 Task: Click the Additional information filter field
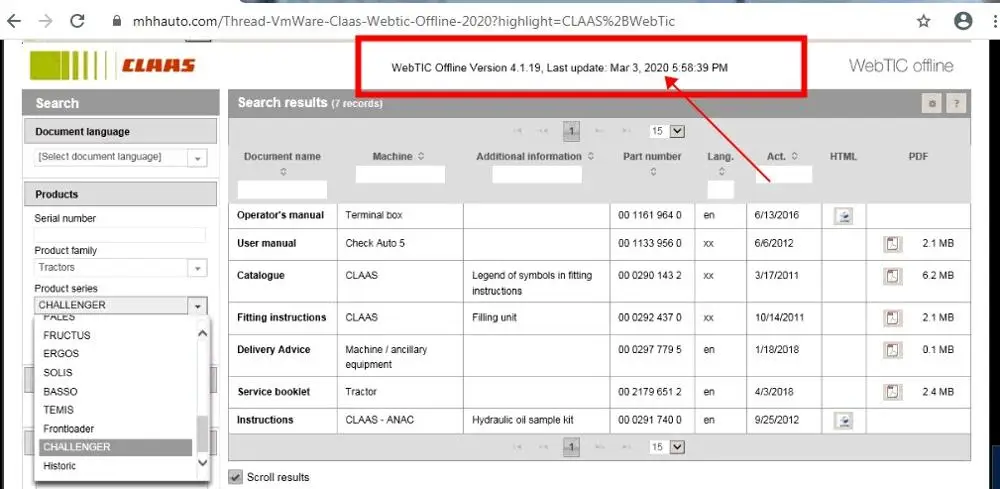tap(537, 175)
